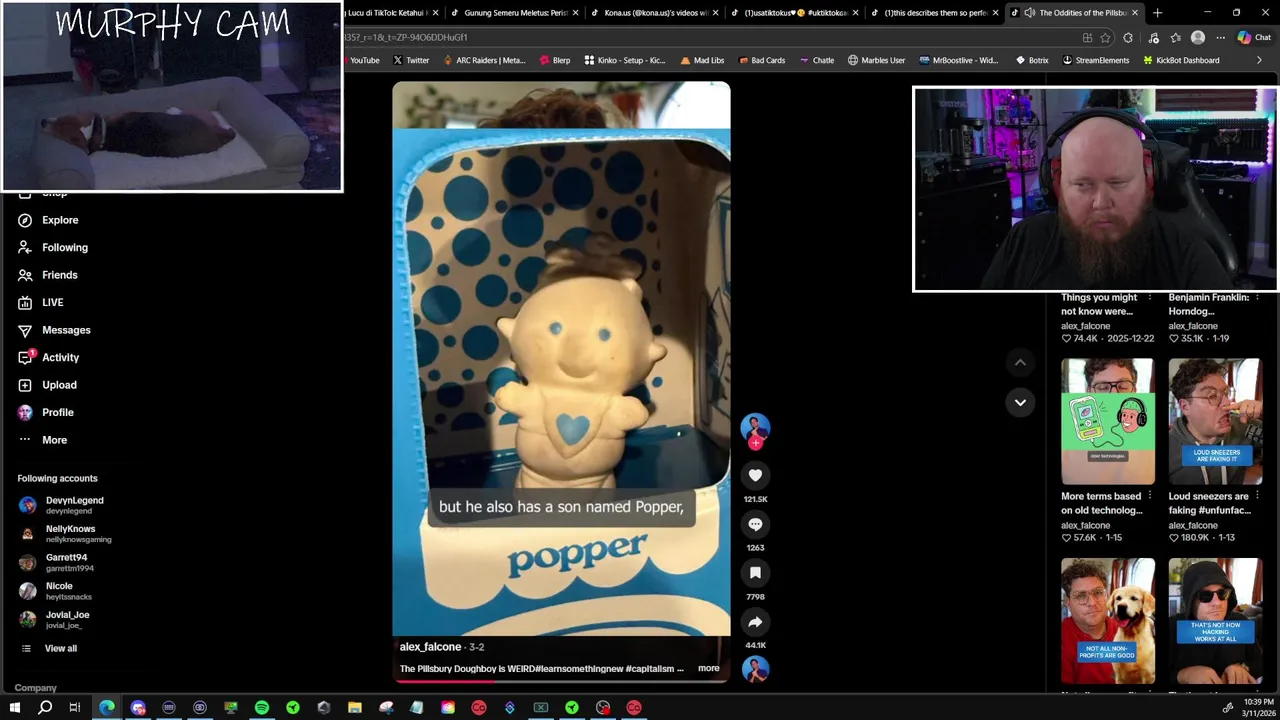This screenshot has width=1280, height=720.
Task: Open the StreamElements bookmark
Action: pyautogui.click(x=1095, y=60)
